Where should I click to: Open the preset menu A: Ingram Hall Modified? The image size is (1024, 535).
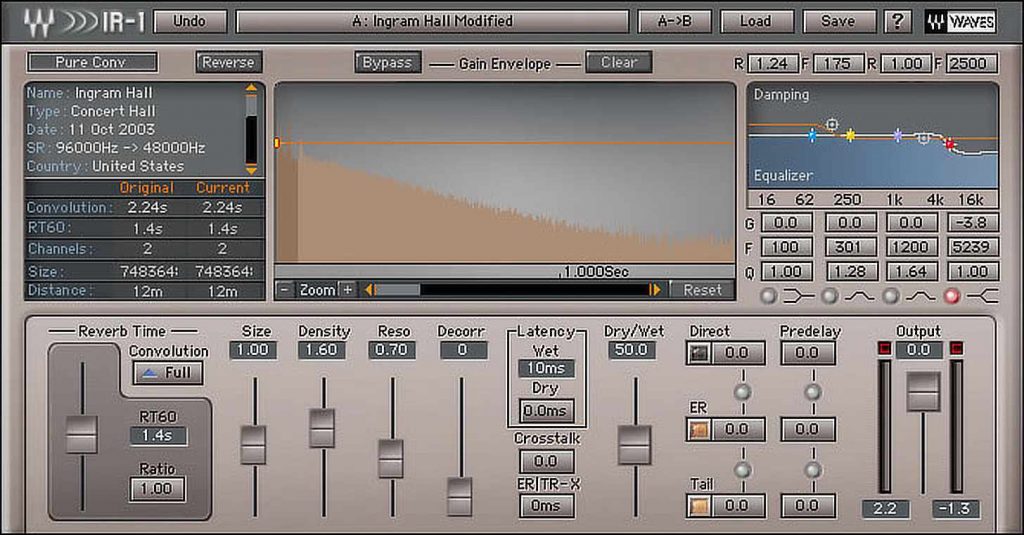click(432, 22)
